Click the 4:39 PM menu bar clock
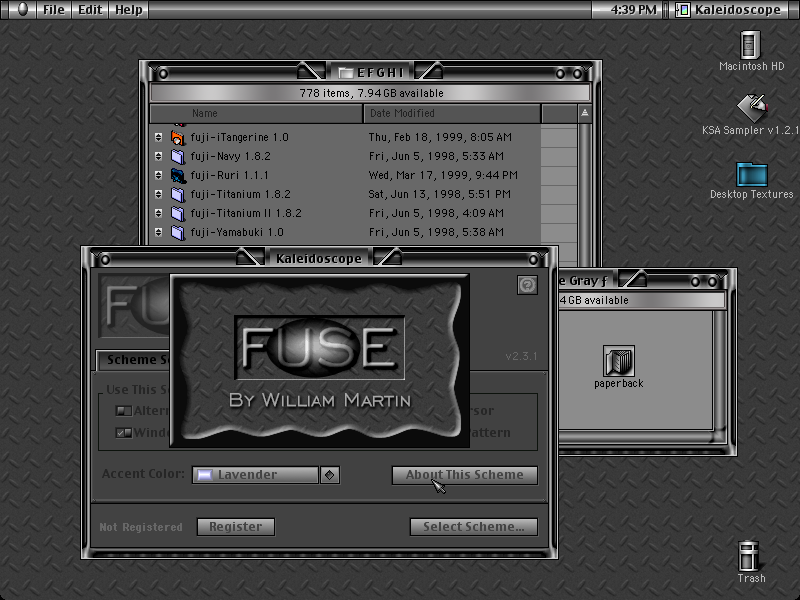This screenshot has width=800, height=600. click(633, 10)
